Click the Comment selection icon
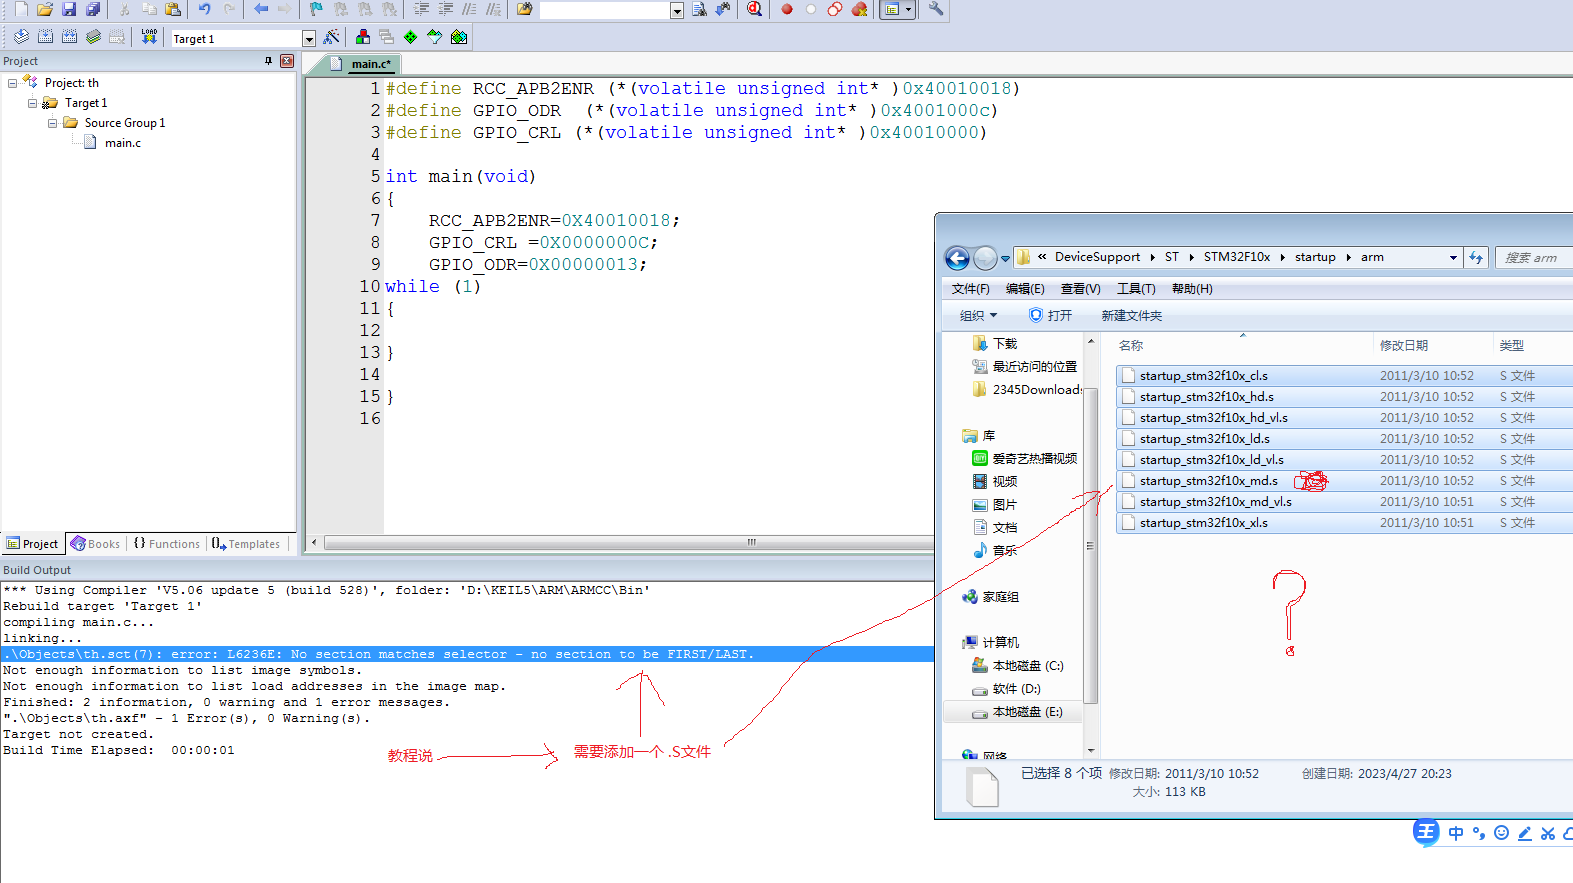The image size is (1573, 883). tap(469, 9)
